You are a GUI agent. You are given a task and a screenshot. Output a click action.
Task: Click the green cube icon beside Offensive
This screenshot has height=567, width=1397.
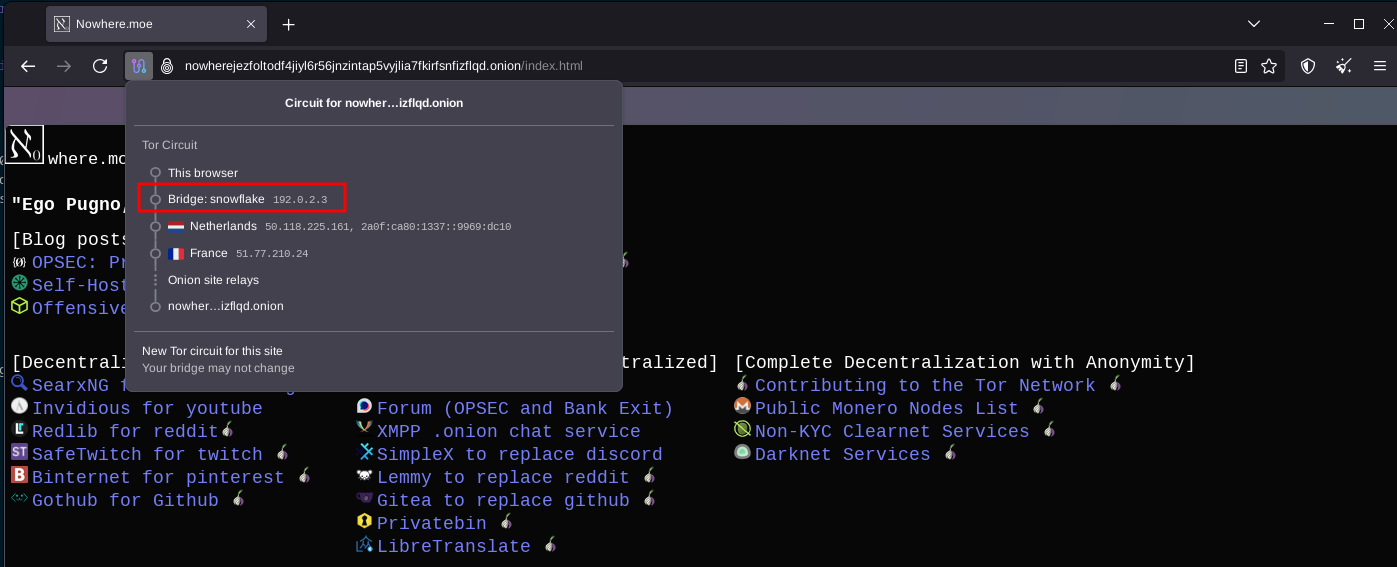19,306
